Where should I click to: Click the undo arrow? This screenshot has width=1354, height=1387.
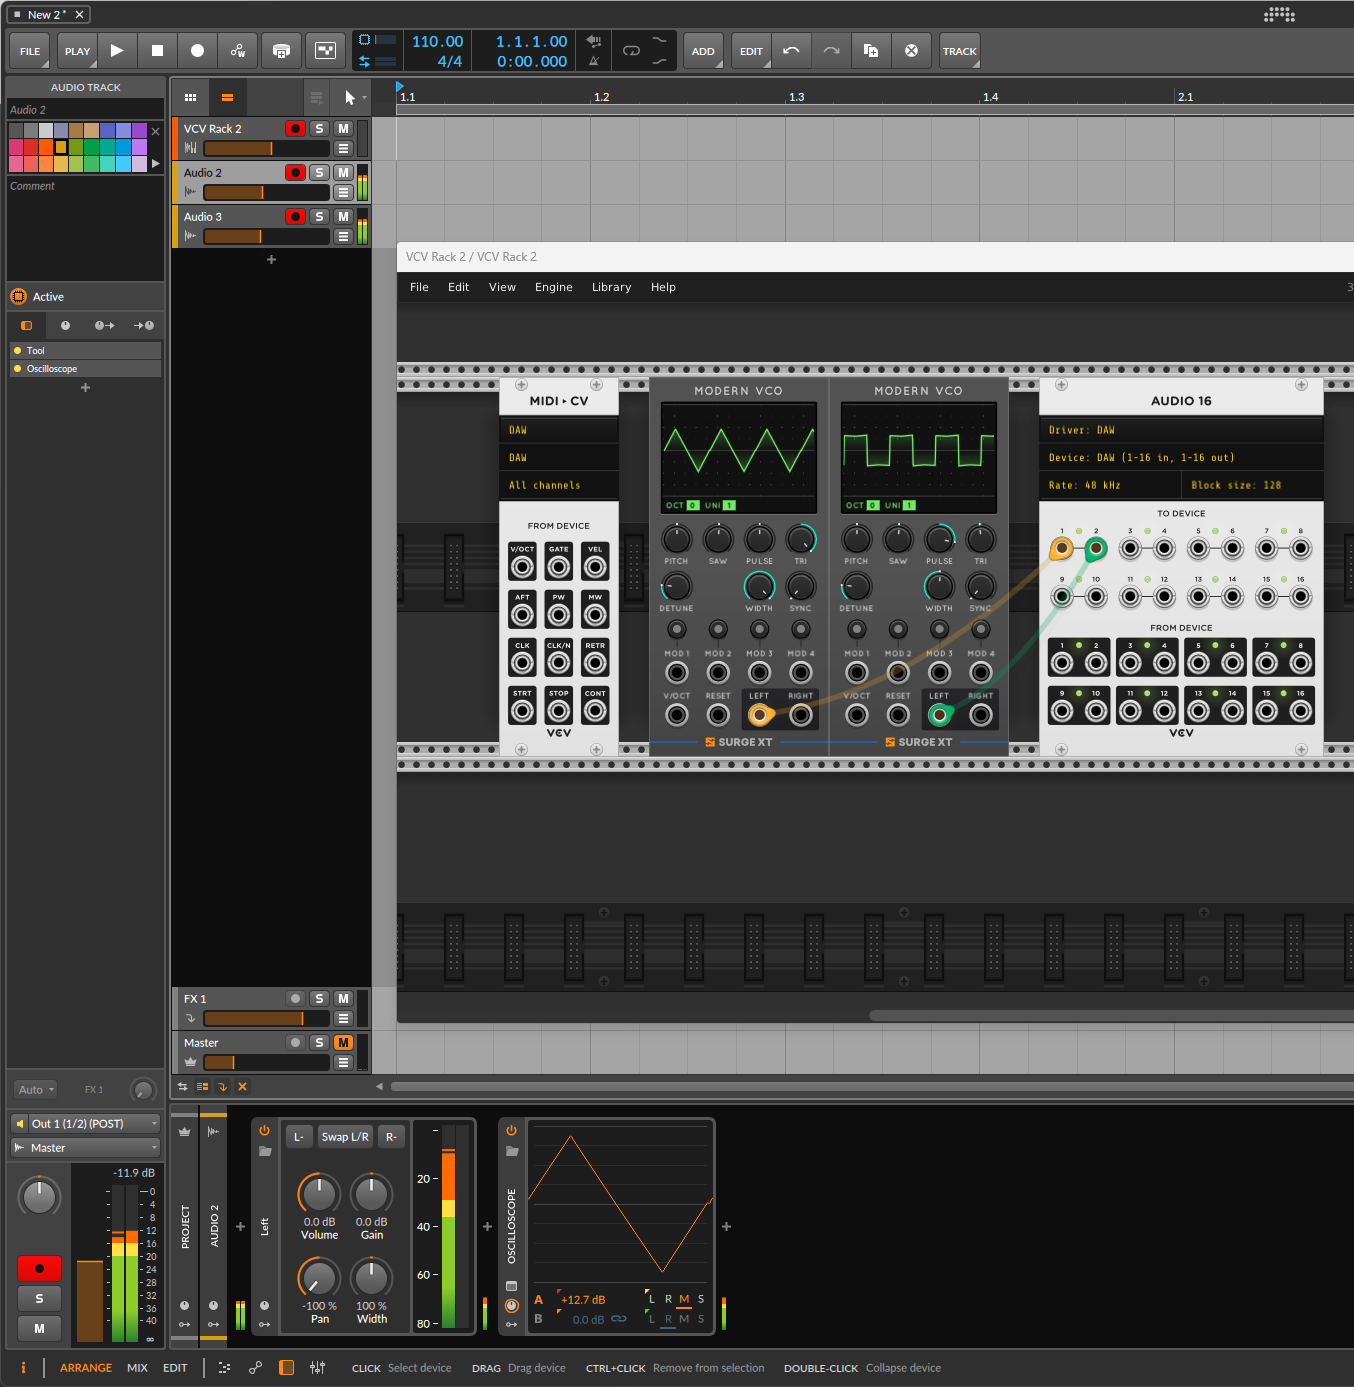[x=791, y=51]
